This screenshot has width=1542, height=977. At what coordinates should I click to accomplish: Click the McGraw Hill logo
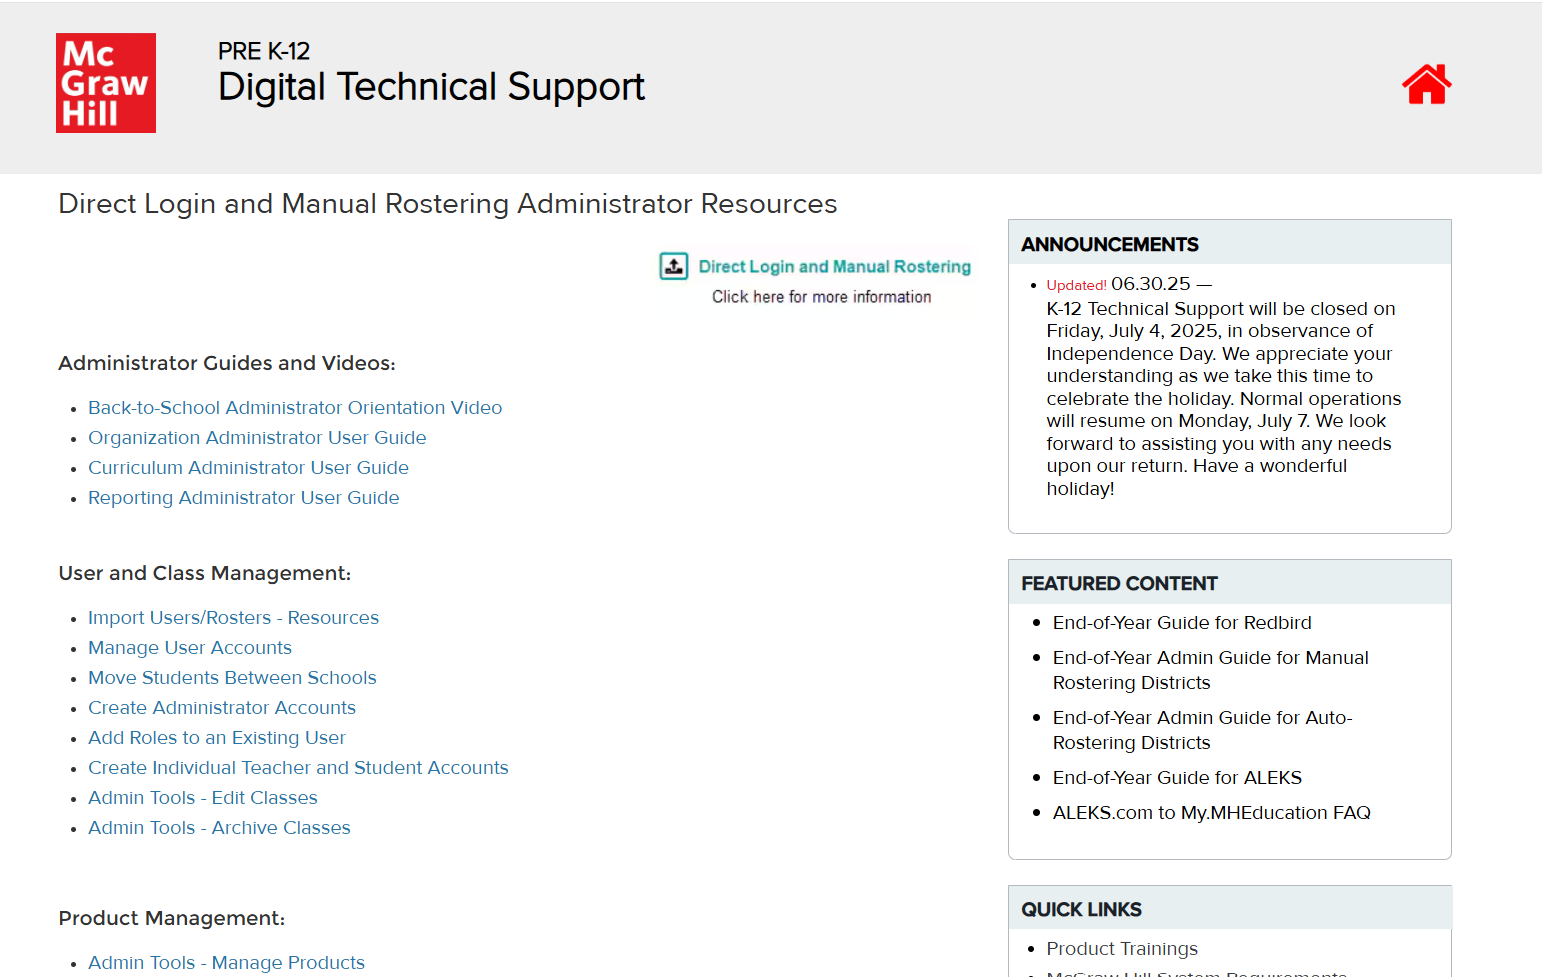(x=106, y=83)
